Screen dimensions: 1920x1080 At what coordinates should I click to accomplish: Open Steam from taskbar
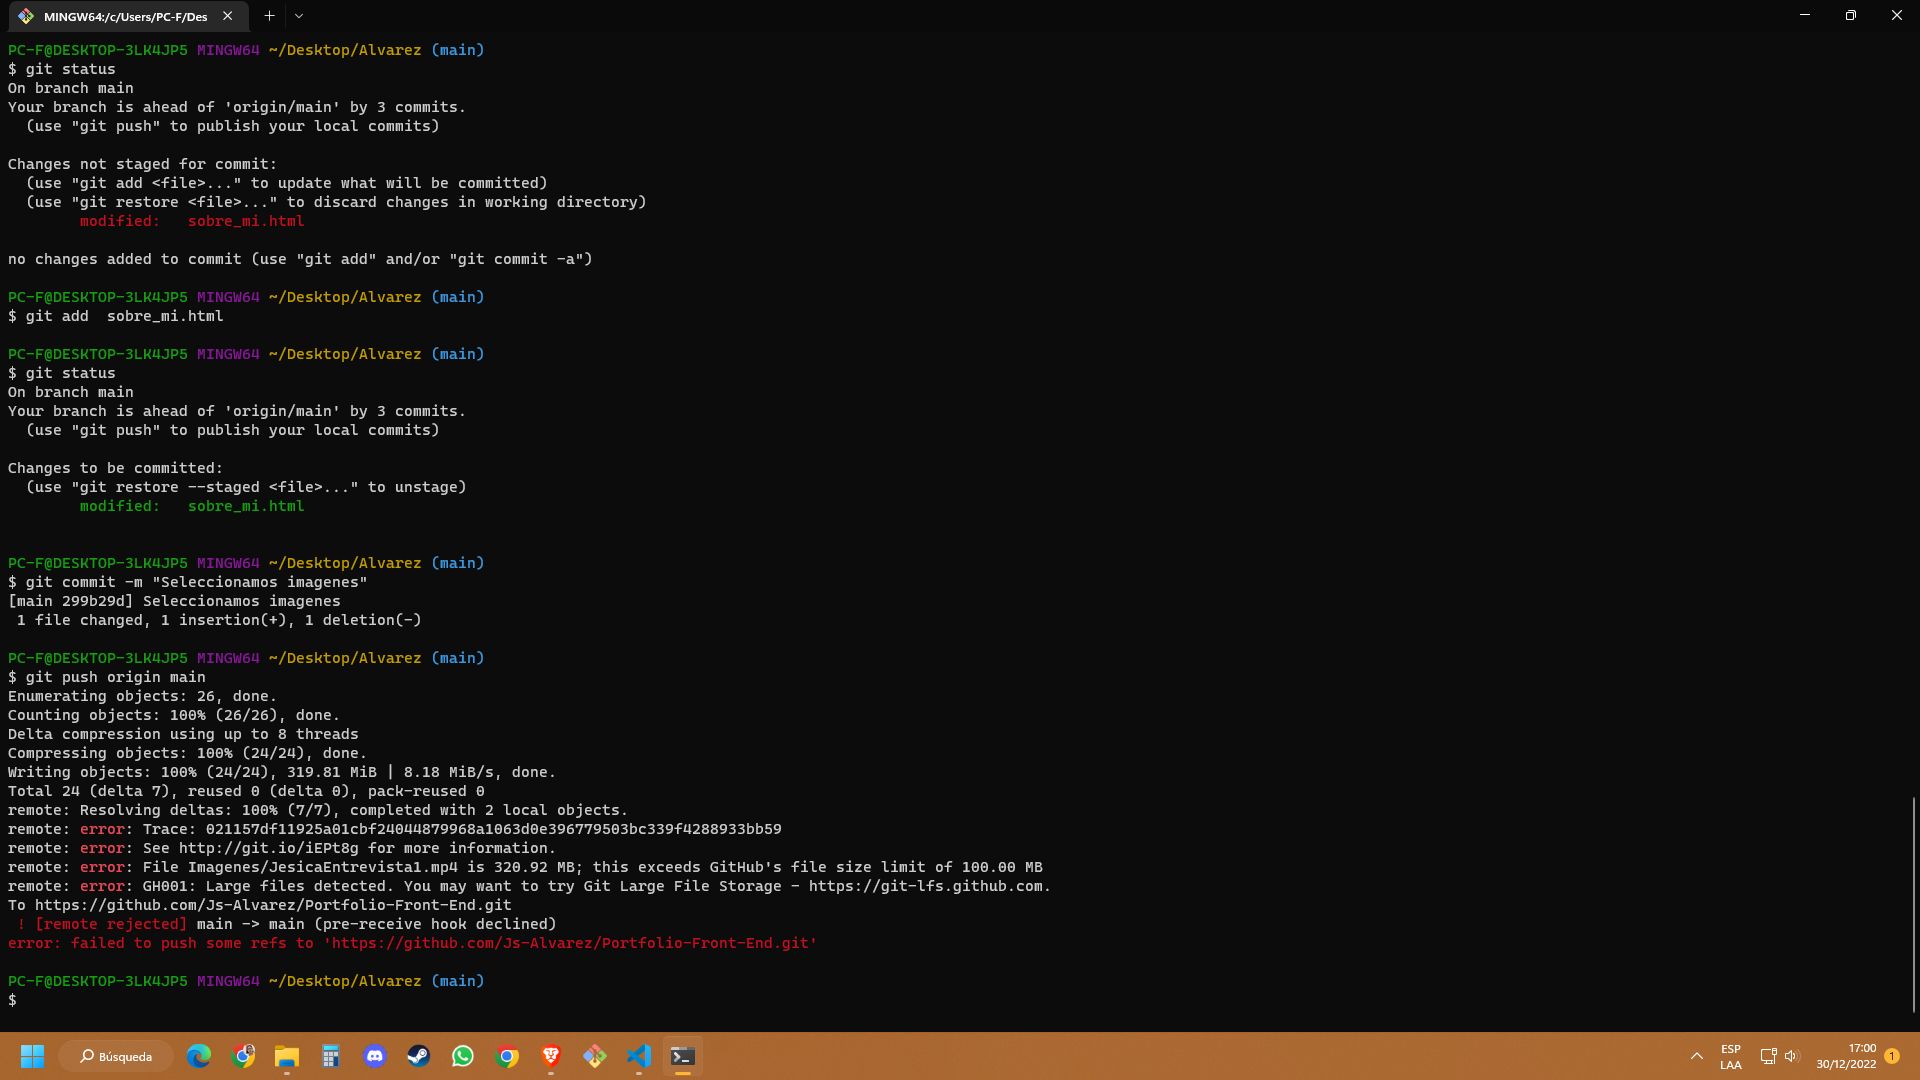pos(418,1056)
